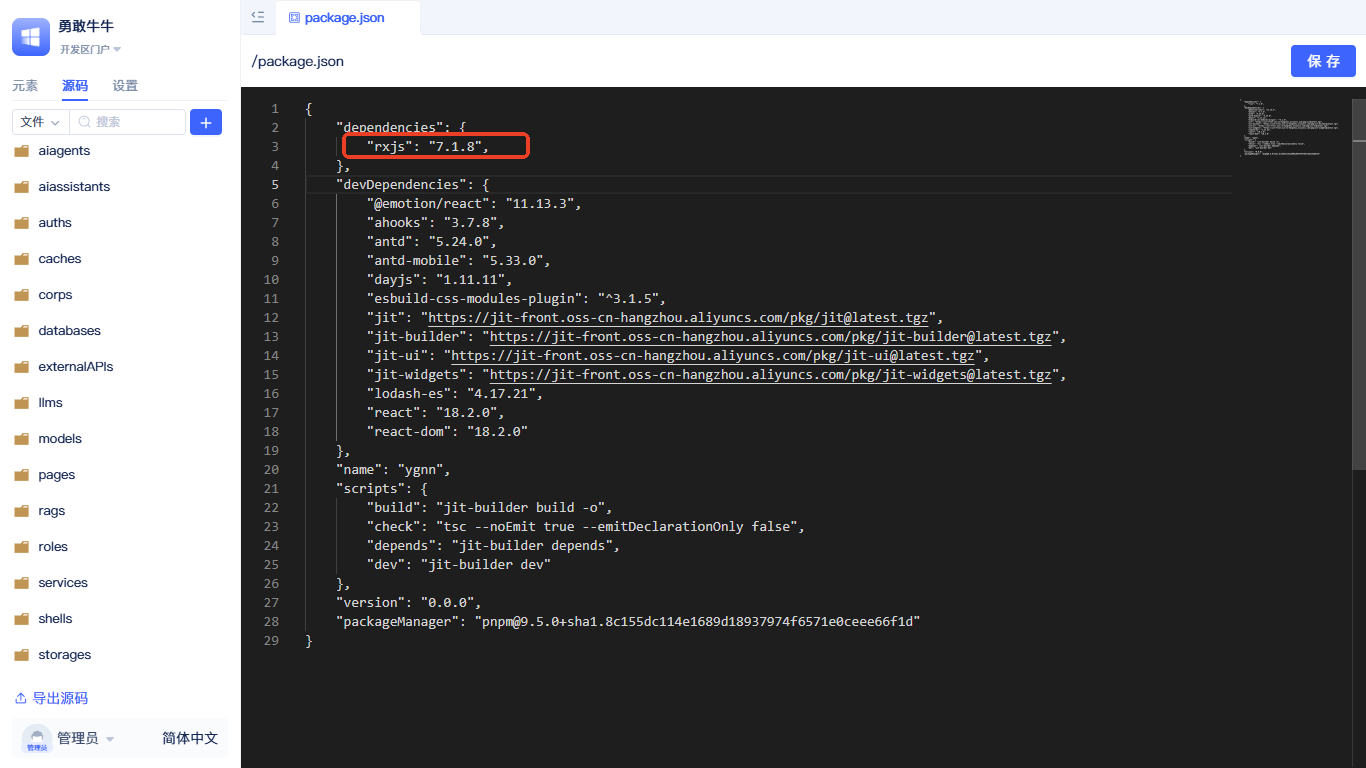Viewport: 1366px width, 768px height.
Task: Click line number 21 in gutter
Action: pos(272,489)
